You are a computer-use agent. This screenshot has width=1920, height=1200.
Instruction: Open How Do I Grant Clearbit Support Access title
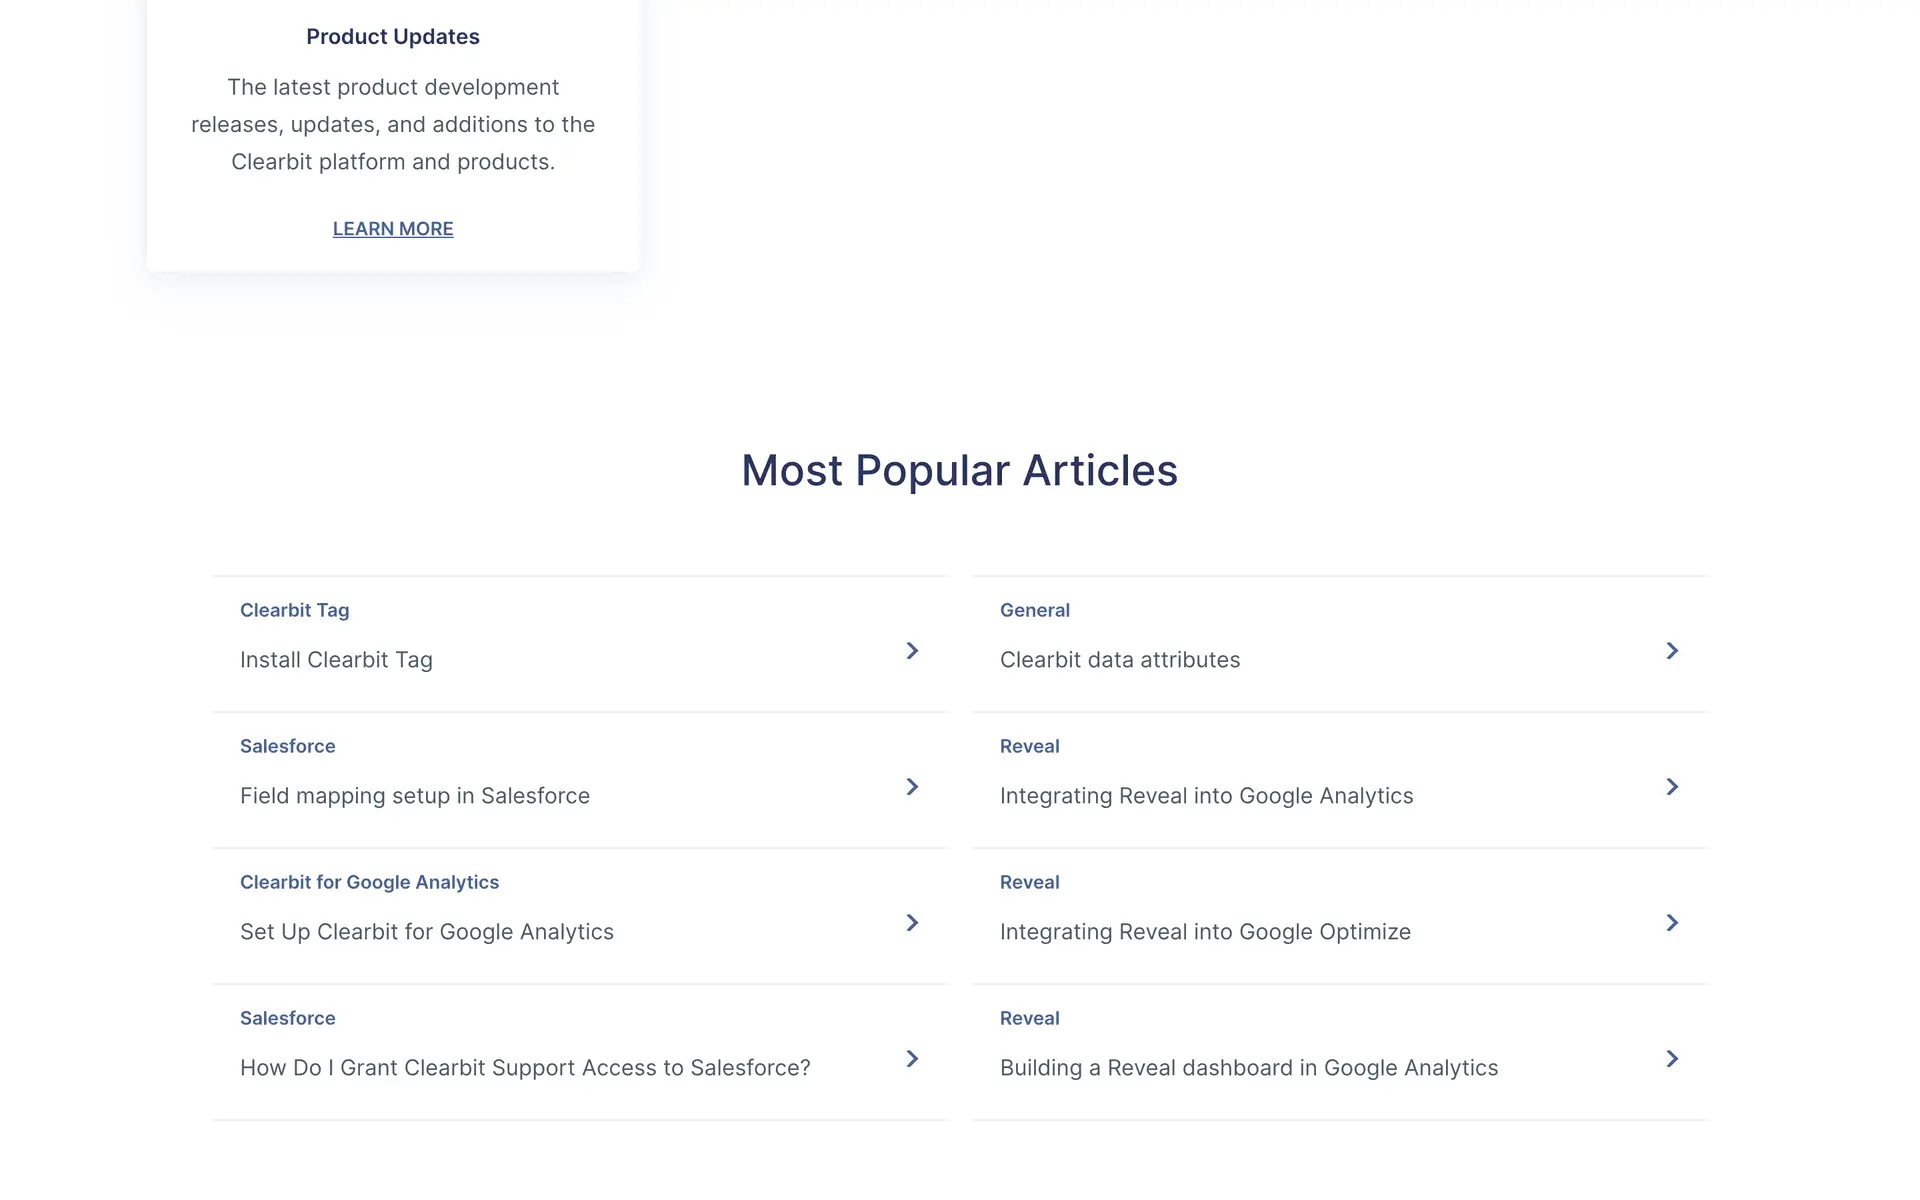click(524, 1068)
